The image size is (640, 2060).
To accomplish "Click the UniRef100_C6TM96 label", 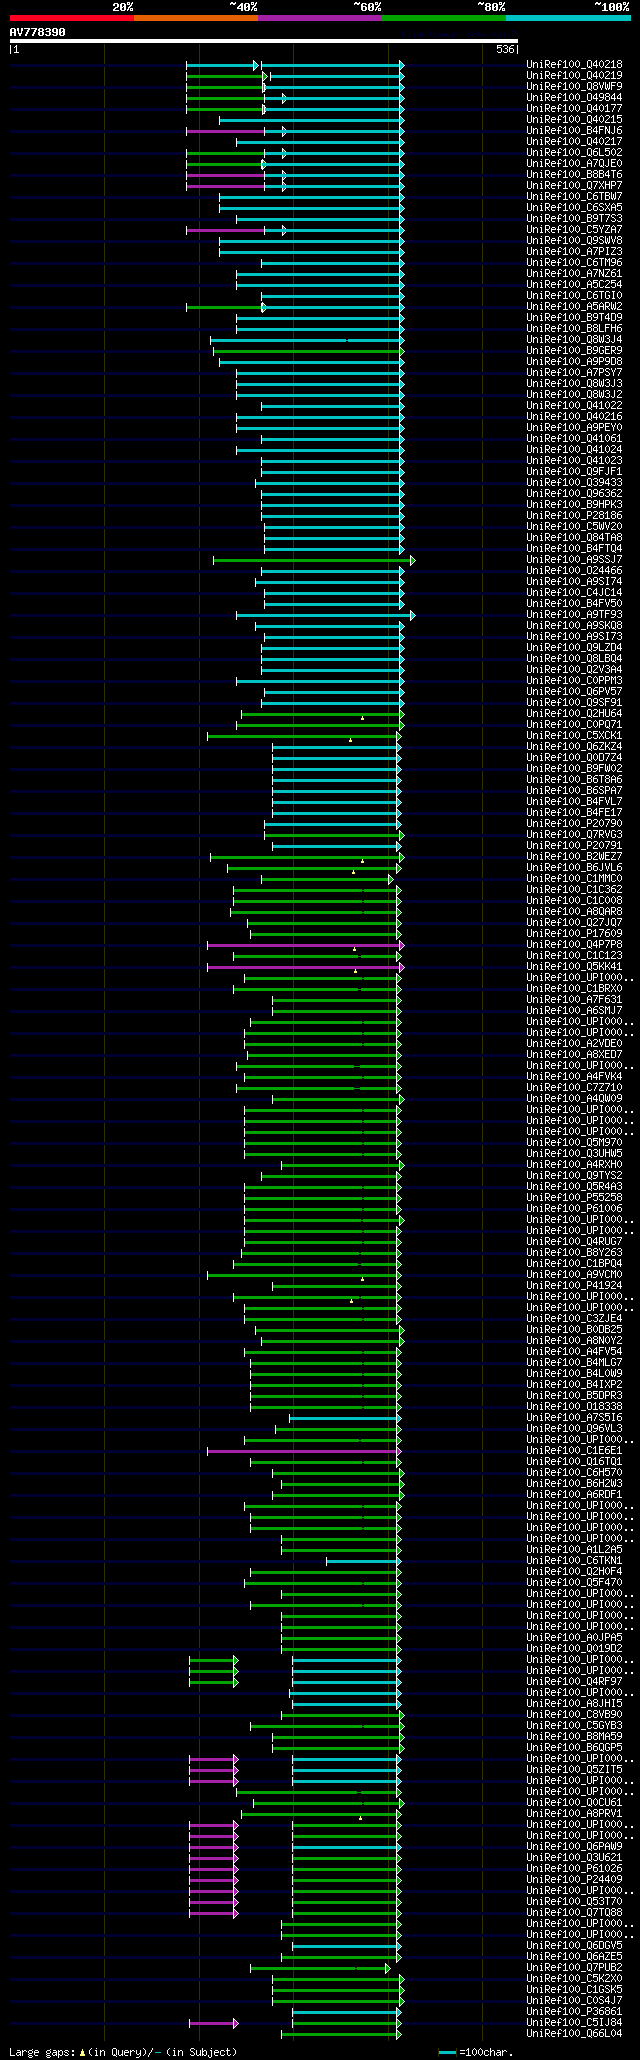I will [574, 262].
